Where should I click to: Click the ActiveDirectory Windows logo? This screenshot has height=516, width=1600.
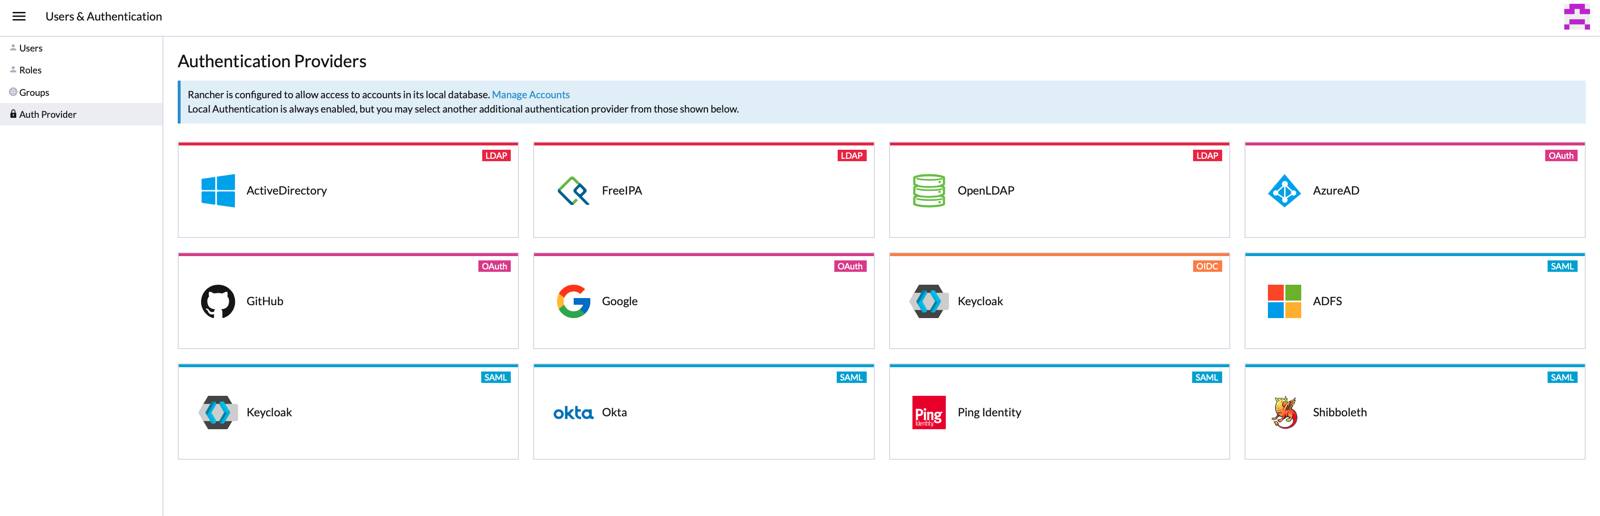point(218,190)
